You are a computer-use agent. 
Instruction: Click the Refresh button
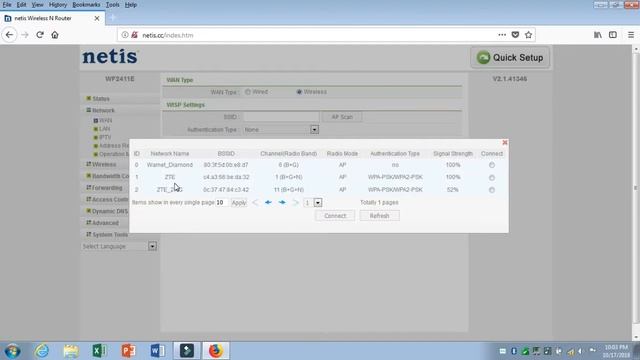[379, 216]
